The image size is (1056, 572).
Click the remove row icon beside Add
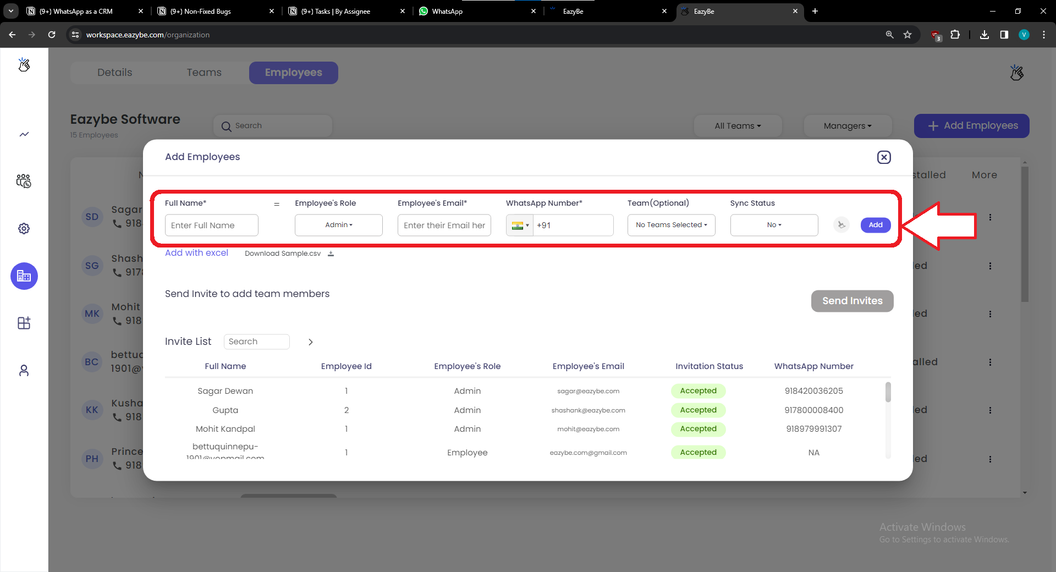point(841,225)
